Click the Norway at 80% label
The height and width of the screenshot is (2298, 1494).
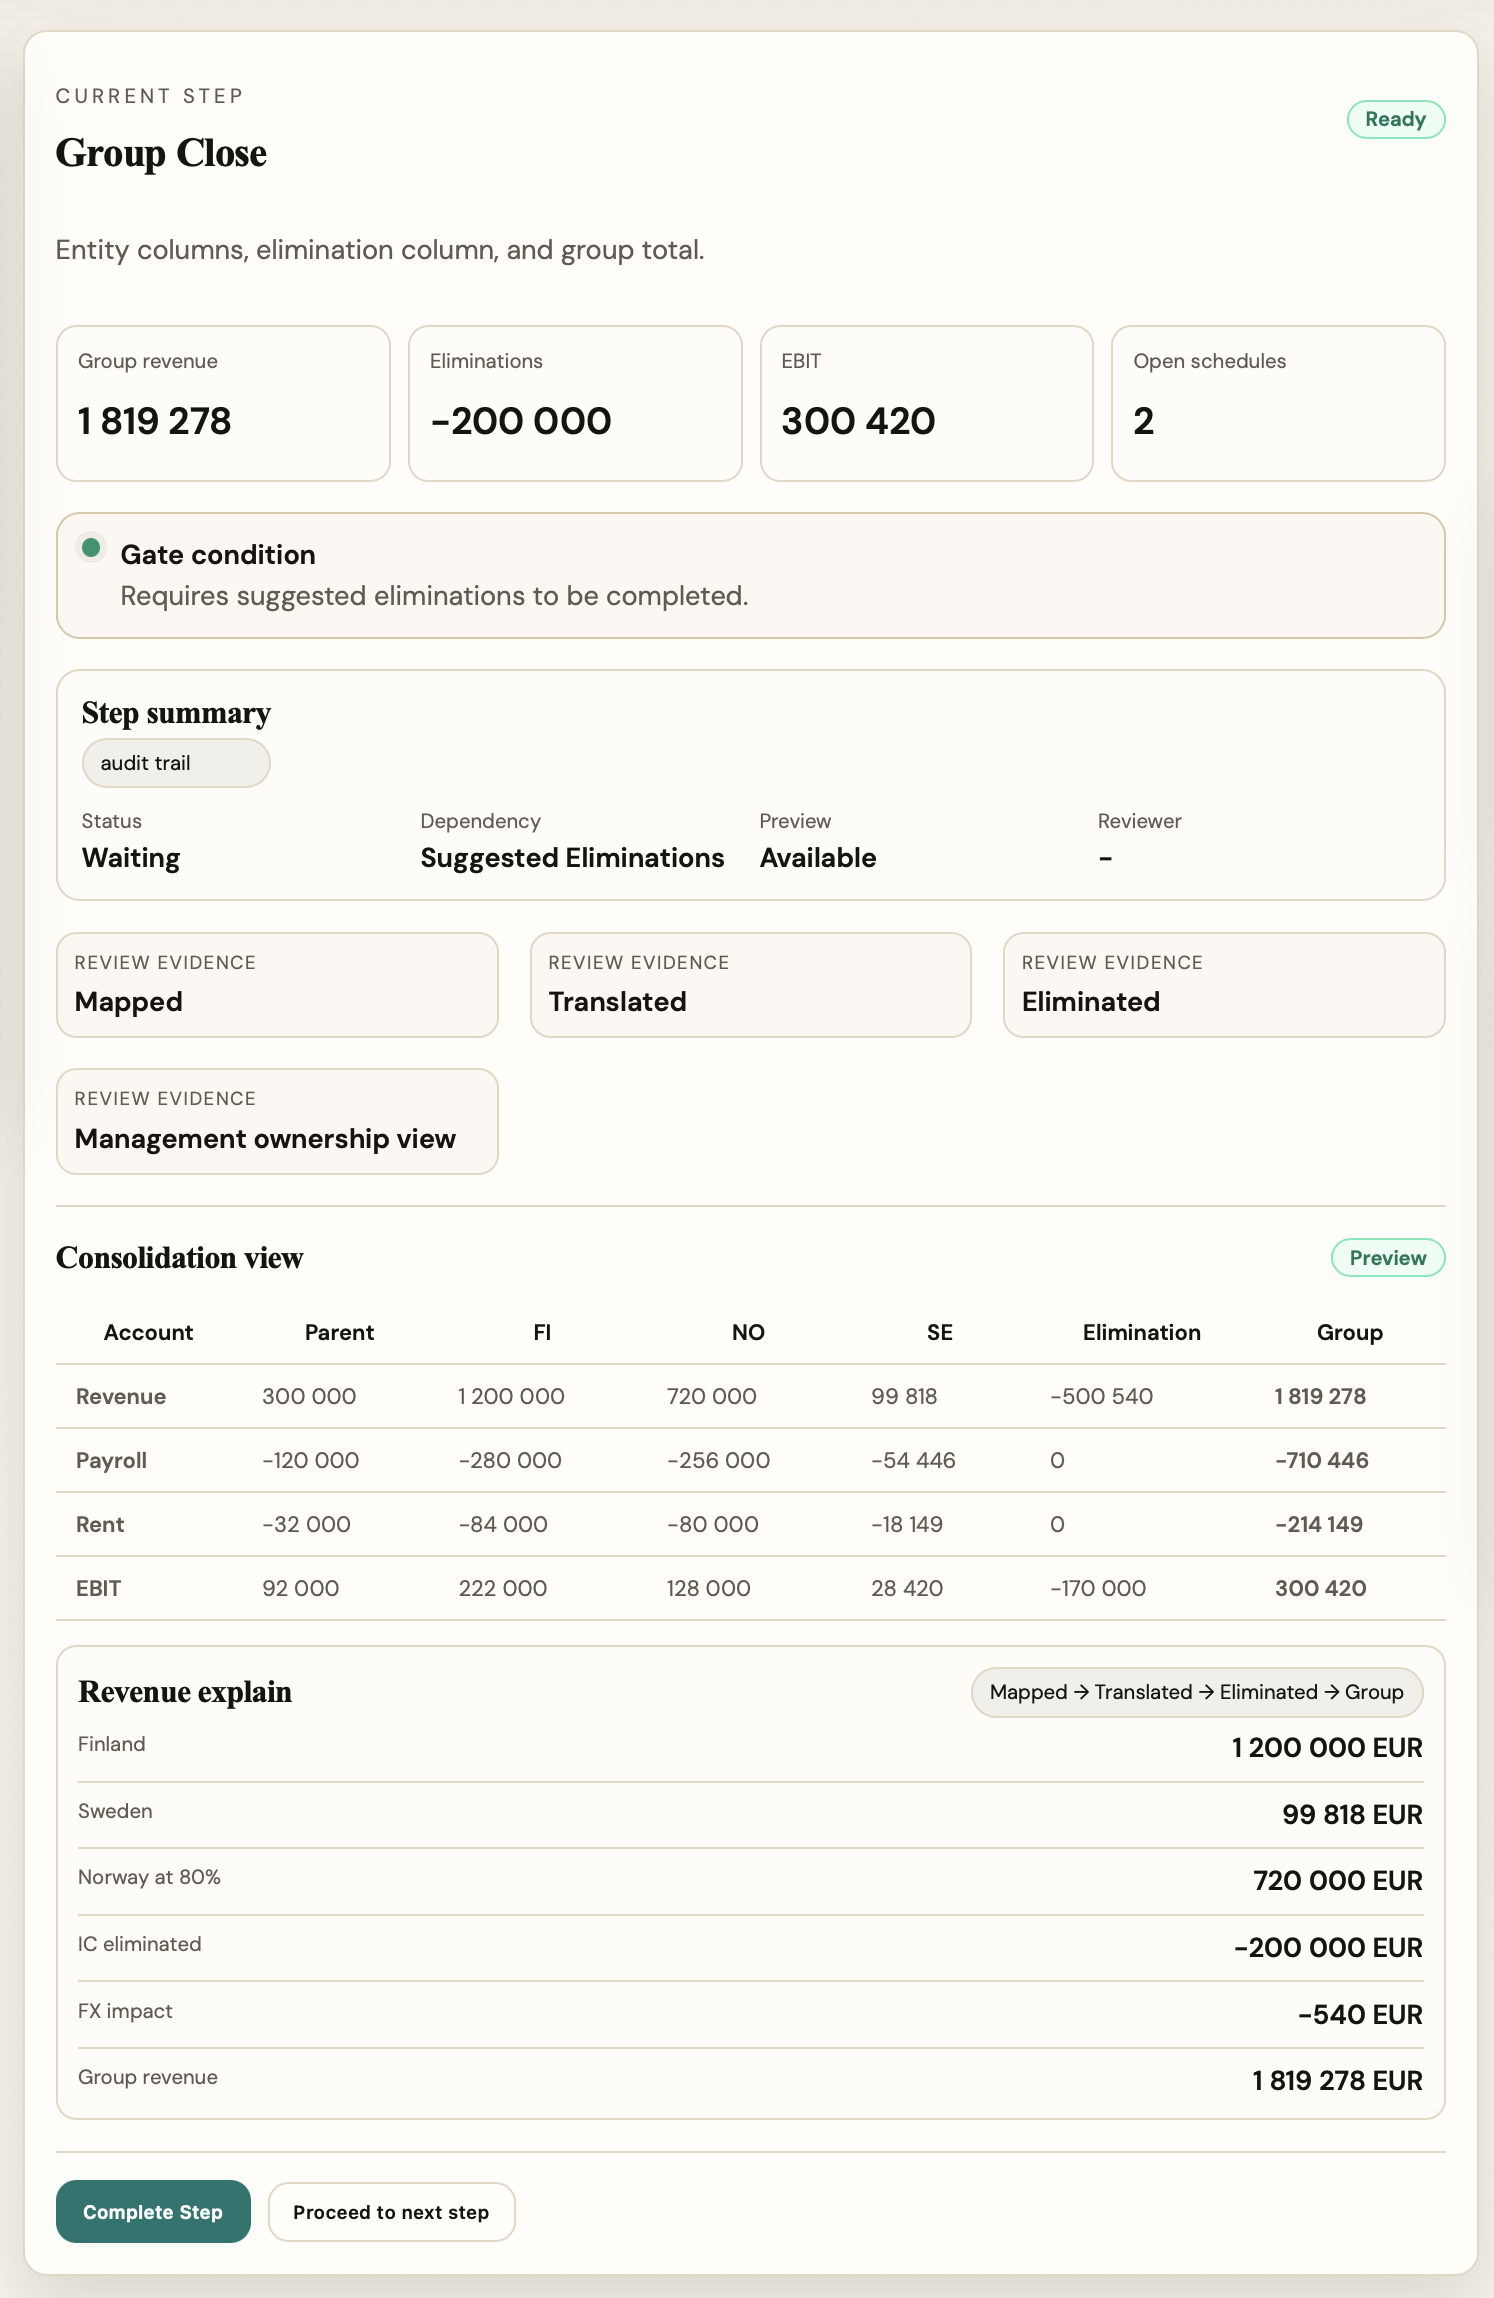149,1877
